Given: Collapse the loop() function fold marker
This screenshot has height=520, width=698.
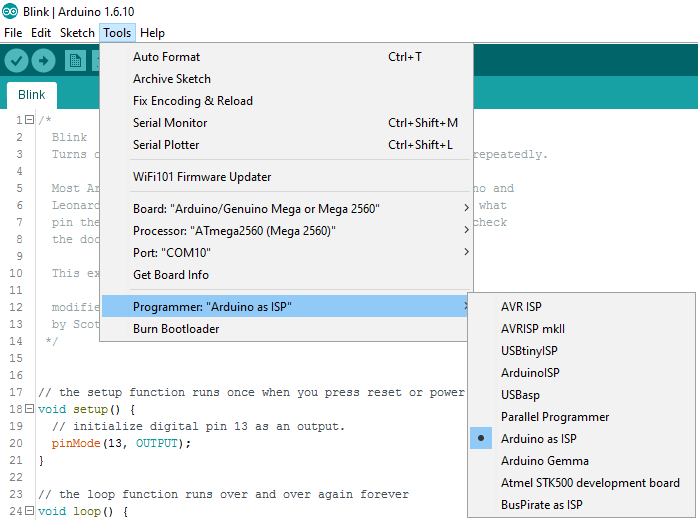Looking at the screenshot, I should 29,512.
